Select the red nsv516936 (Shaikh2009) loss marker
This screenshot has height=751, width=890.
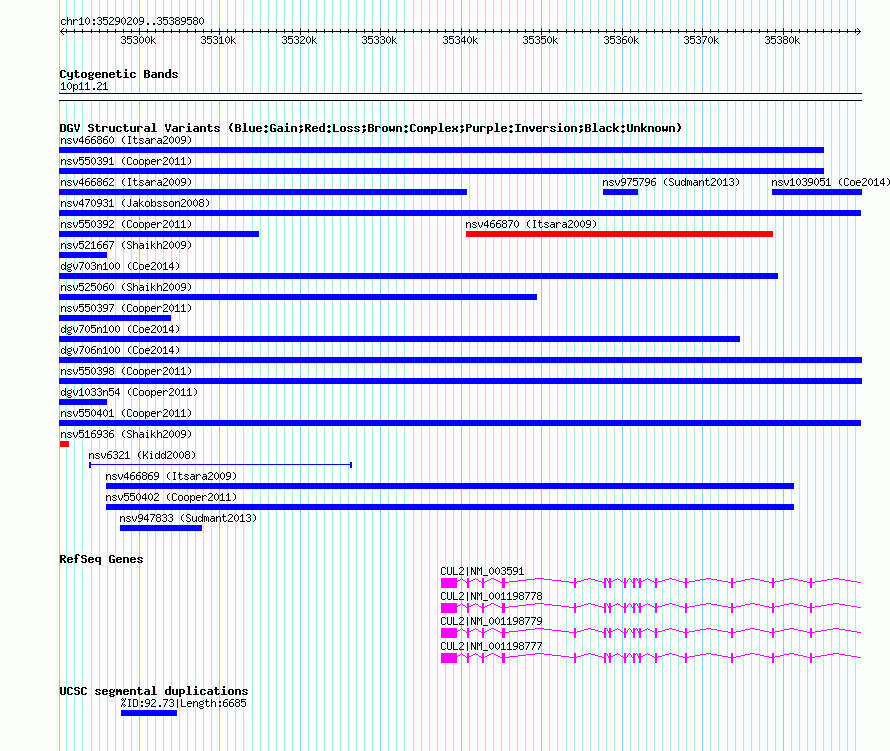(x=64, y=444)
